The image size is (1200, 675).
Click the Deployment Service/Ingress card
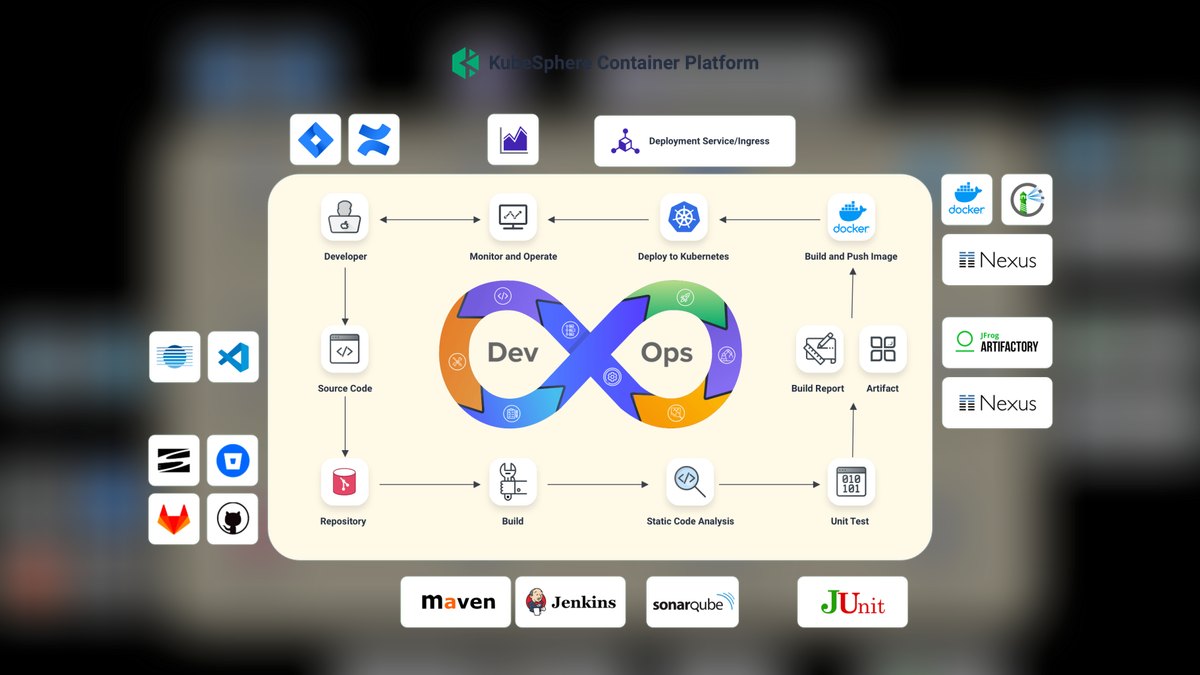tap(695, 141)
